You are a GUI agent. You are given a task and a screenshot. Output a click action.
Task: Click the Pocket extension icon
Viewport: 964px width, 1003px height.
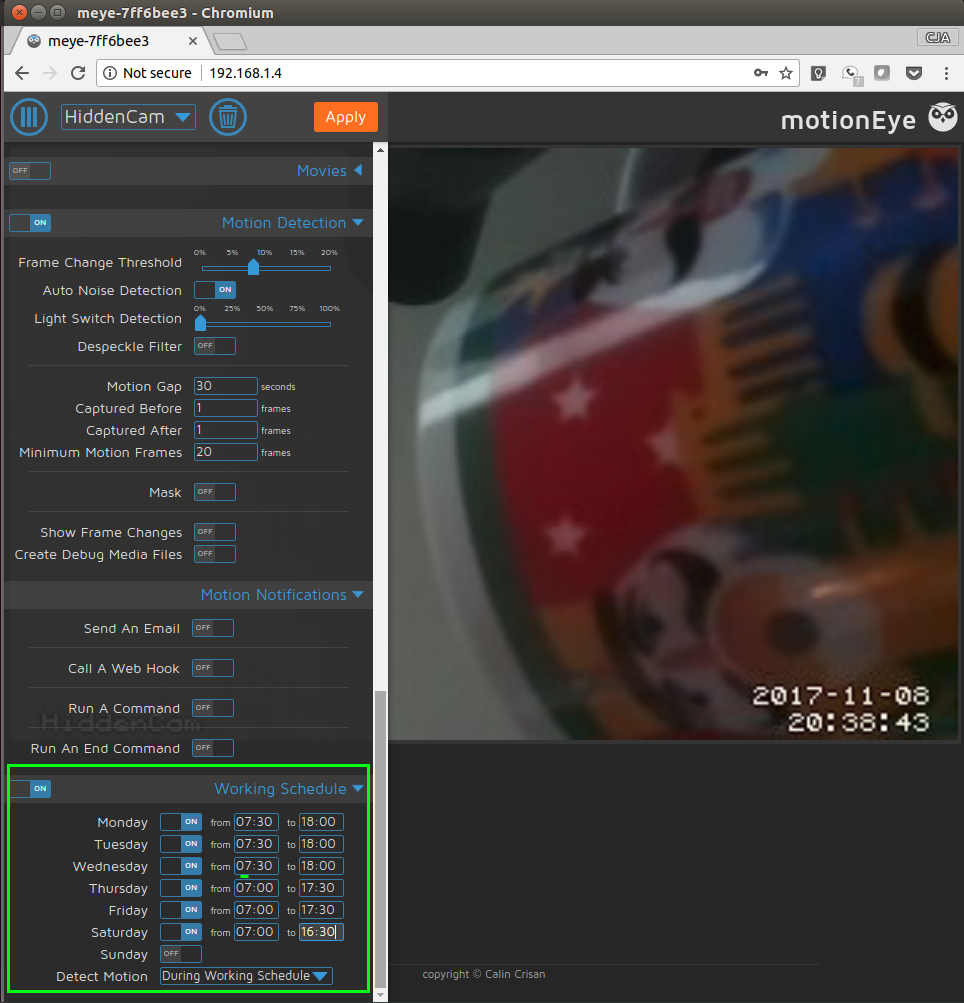(914, 73)
